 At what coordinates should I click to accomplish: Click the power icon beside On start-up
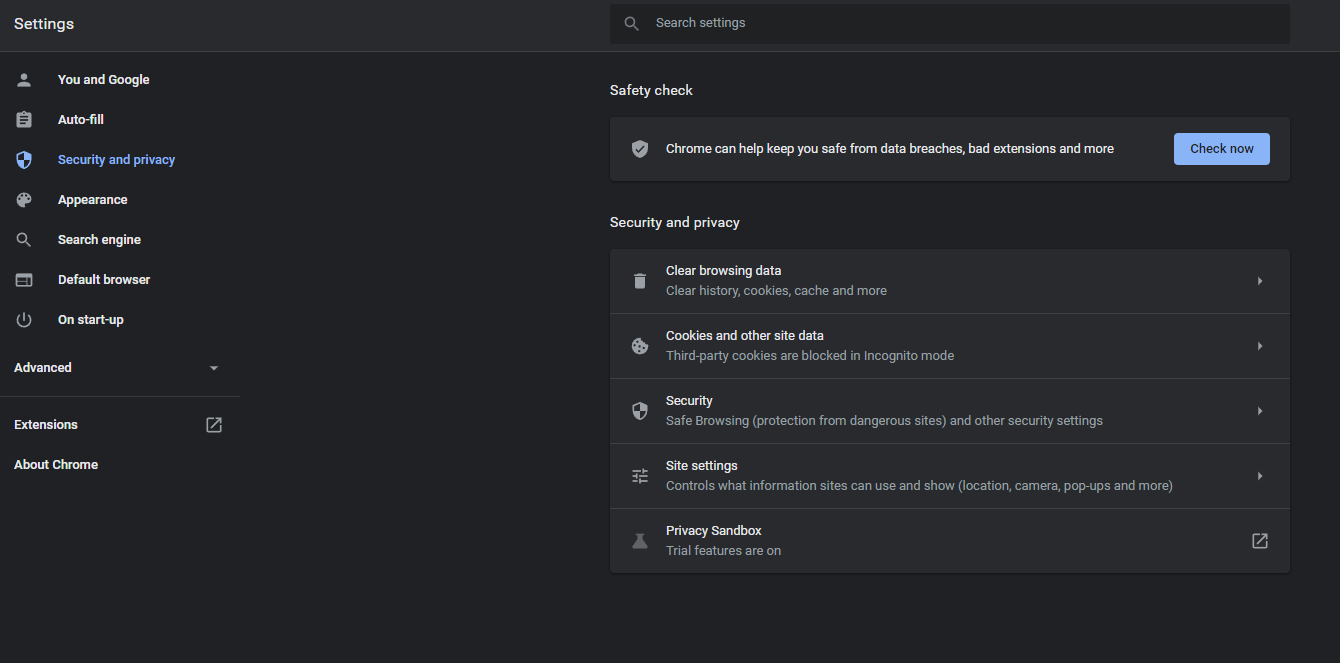point(24,320)
